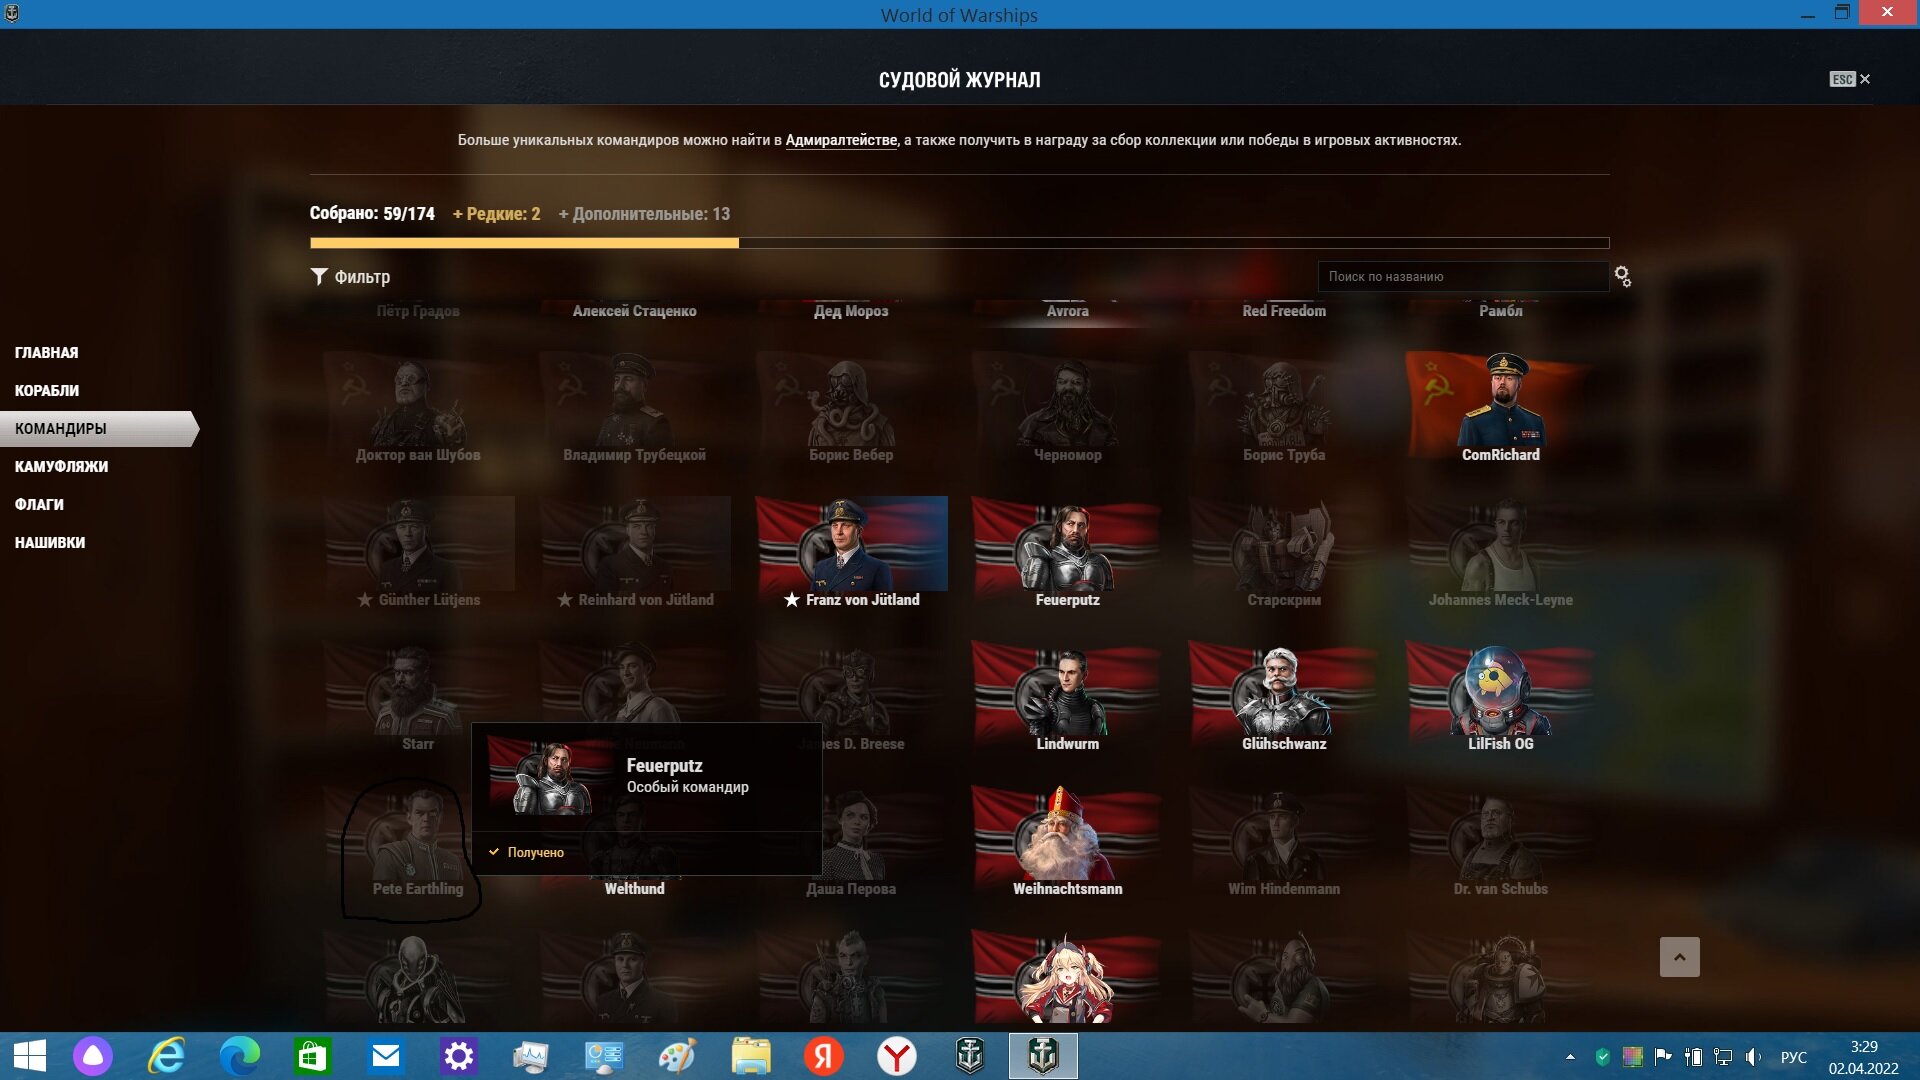The width and height of the screenshot is (1920, 1080).
Task: Select Weihnachtsmann commander card
Action: [1067, 841]
